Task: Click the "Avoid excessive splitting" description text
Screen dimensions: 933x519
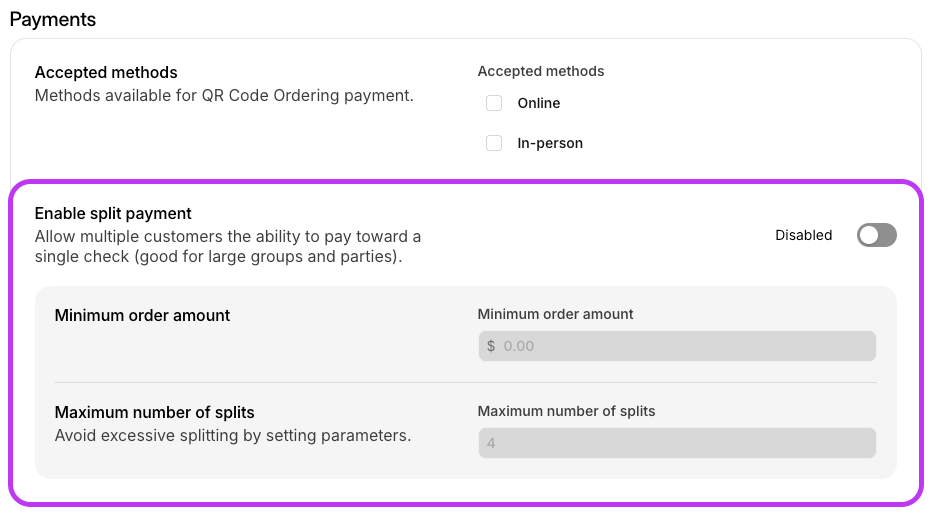Action: 232,435
